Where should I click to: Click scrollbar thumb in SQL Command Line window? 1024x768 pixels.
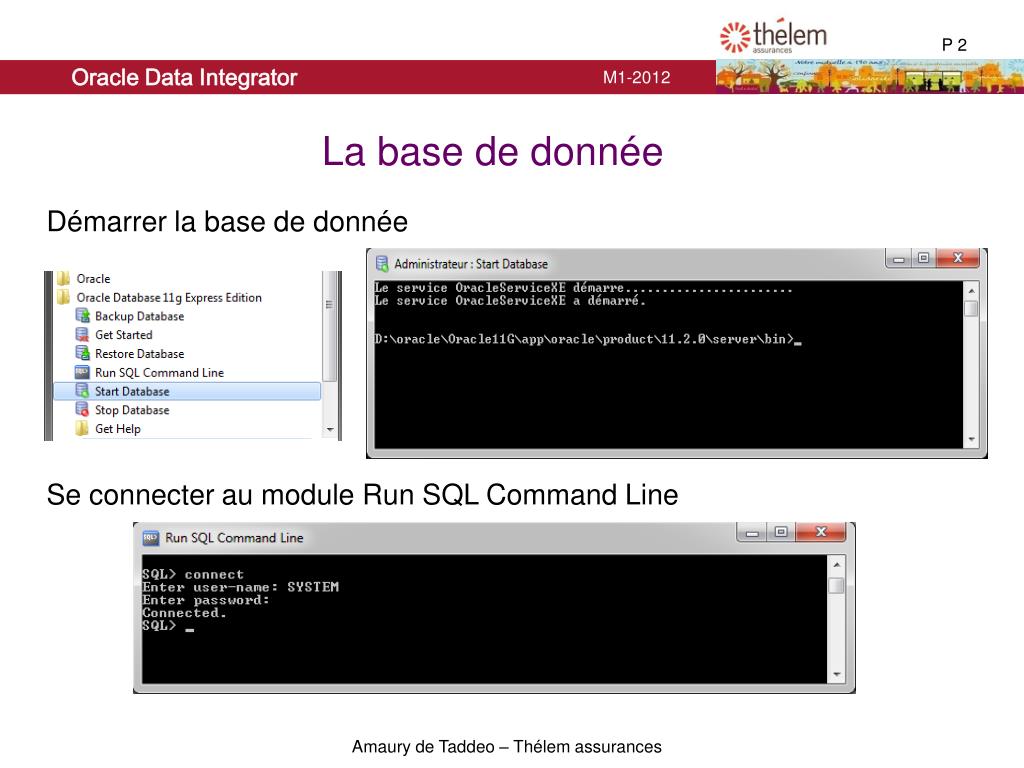[836, 585]
